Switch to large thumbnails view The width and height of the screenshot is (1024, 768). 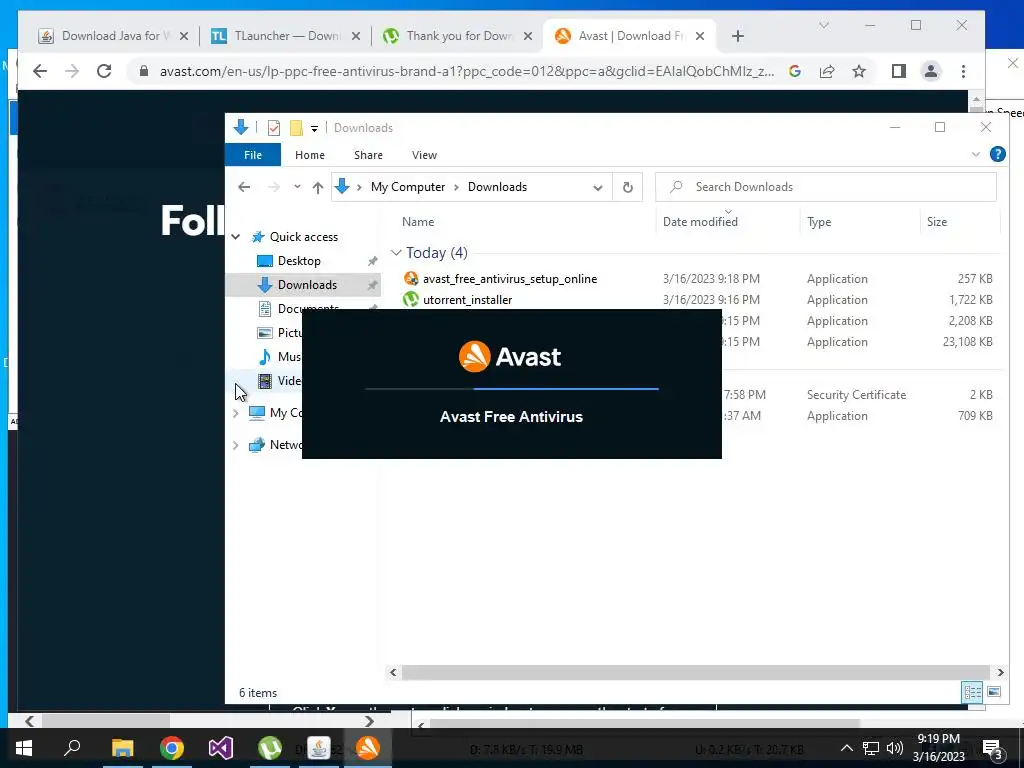pyautogui.click(x=994, y=692)
